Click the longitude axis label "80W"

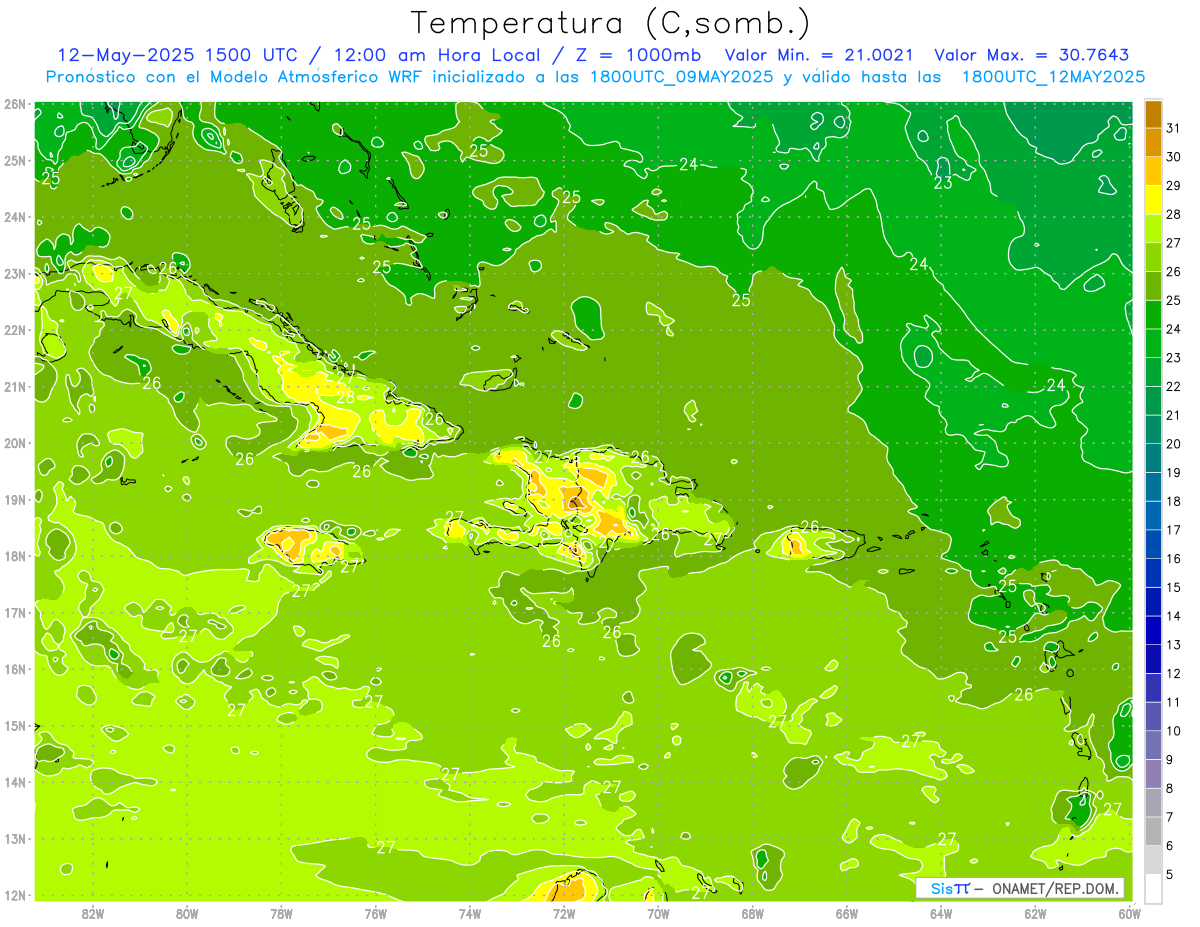click(x=187, y=914)
